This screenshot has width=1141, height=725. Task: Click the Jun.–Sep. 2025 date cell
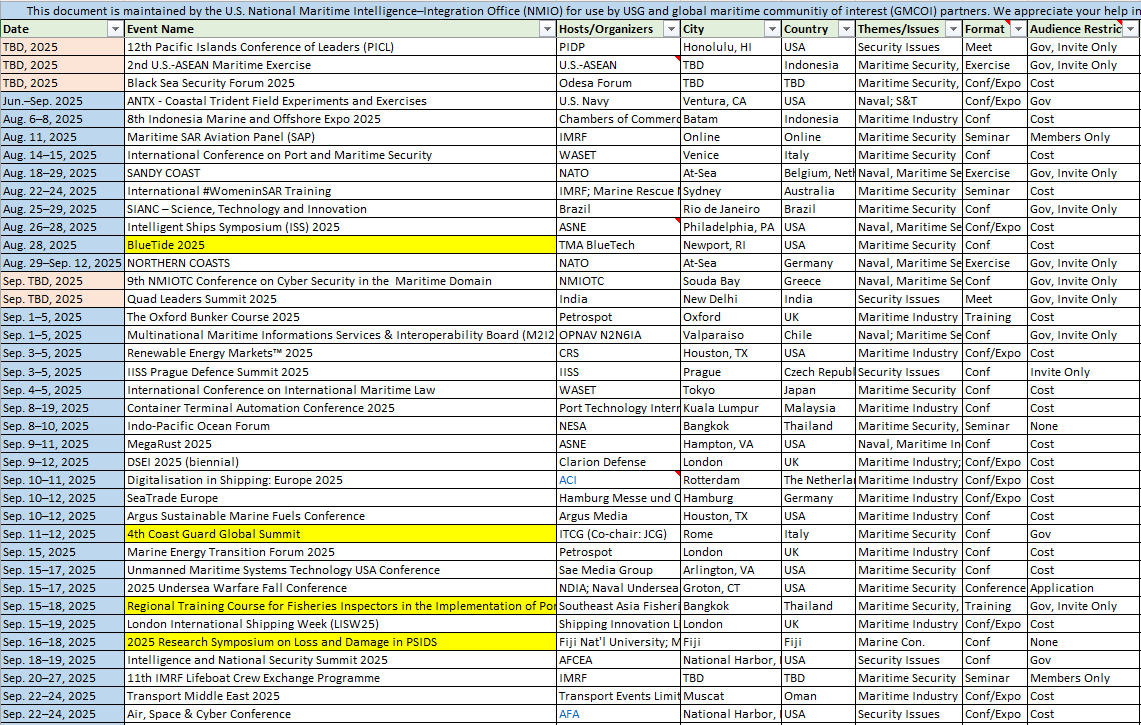pyautogui.click(x=63, y=101)
